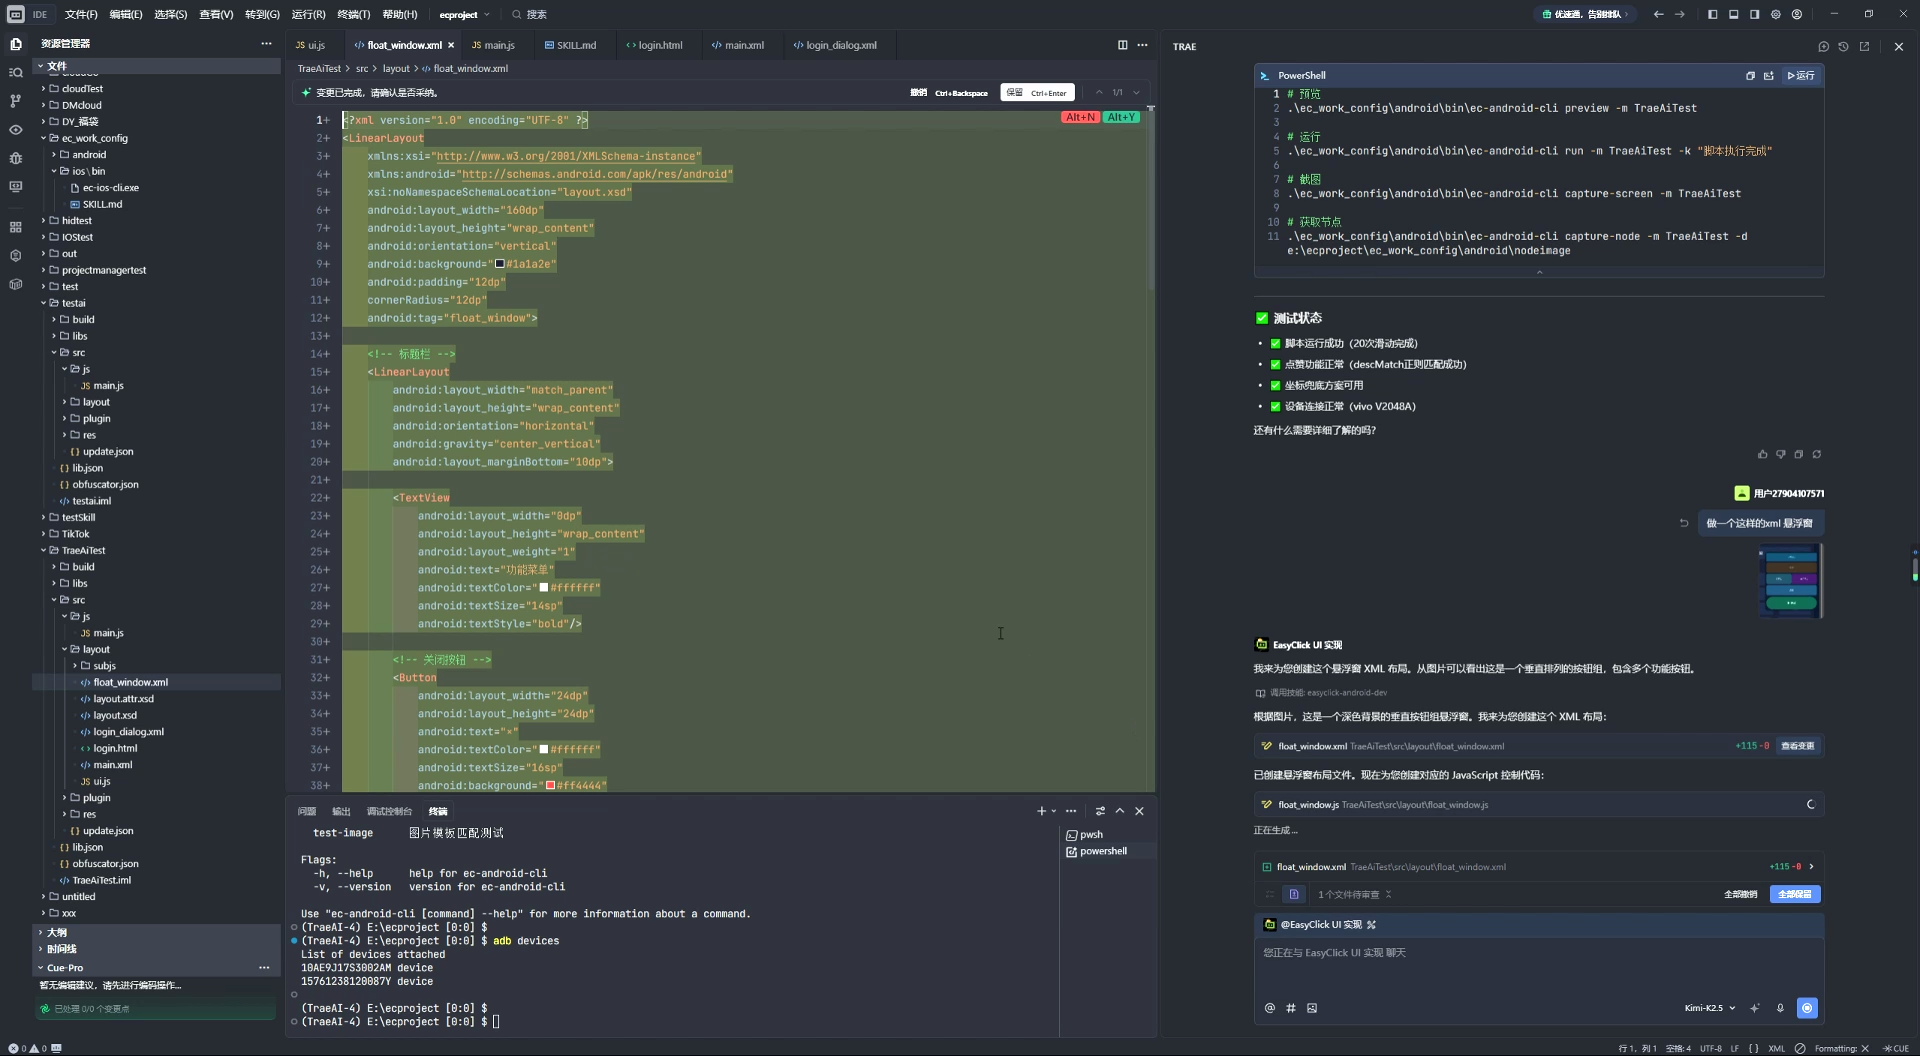Image resolution: width=1920 pixels, height=1056 pixels.
Task: Open the Kimi-K2.5 model dropdown
Action: pos(1709,1008)
